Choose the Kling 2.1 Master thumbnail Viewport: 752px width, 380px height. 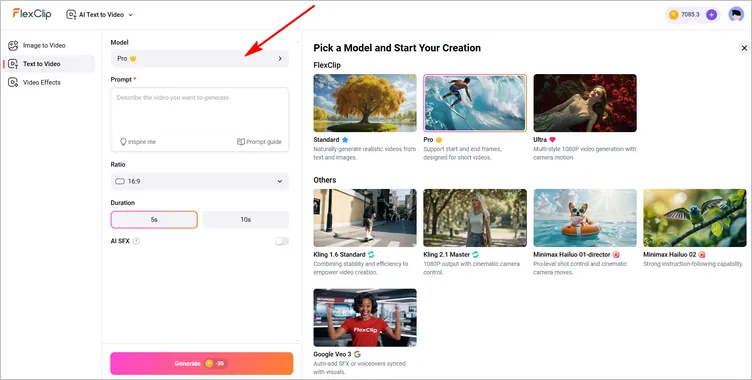(475, 218)
